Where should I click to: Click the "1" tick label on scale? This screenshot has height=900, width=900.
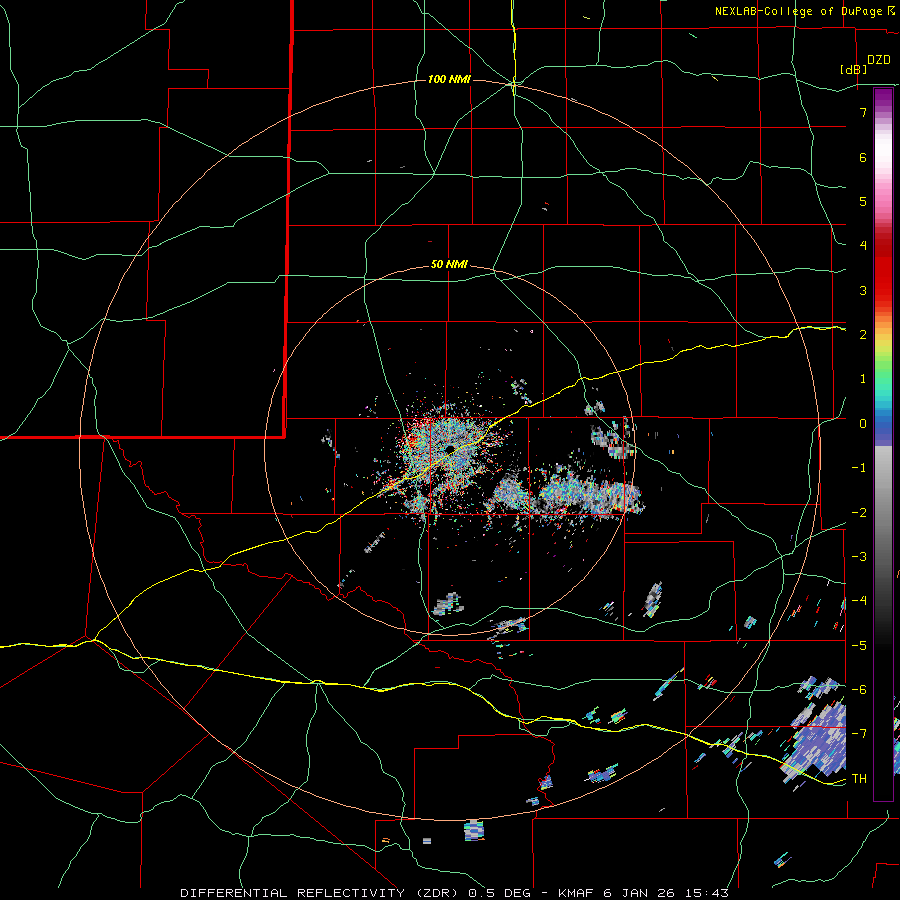tap(863, 378)
